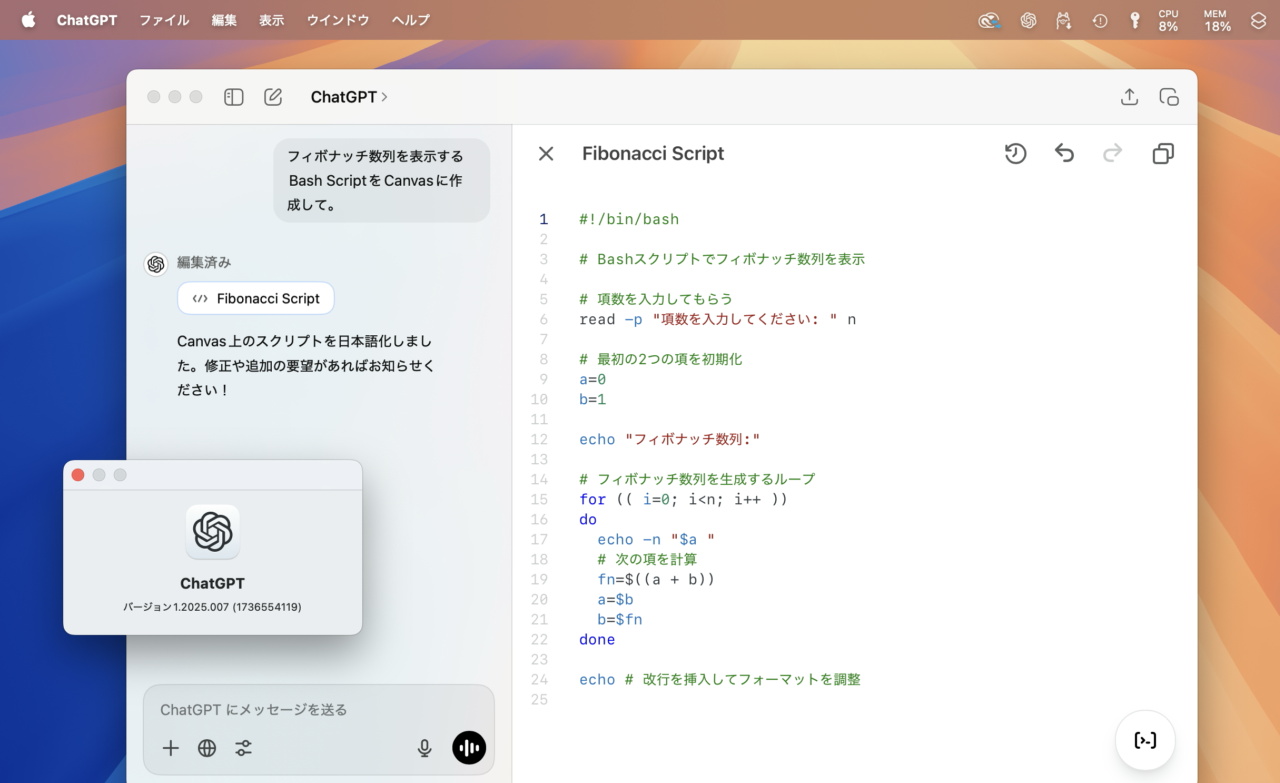Redo the canvas edit
Screen dimensions: 1280x783
tap(1112, 153)
